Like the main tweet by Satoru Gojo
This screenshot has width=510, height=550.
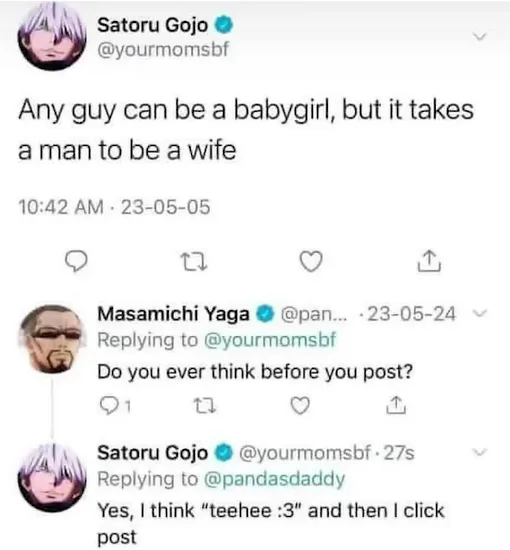[x=311, y=262]
